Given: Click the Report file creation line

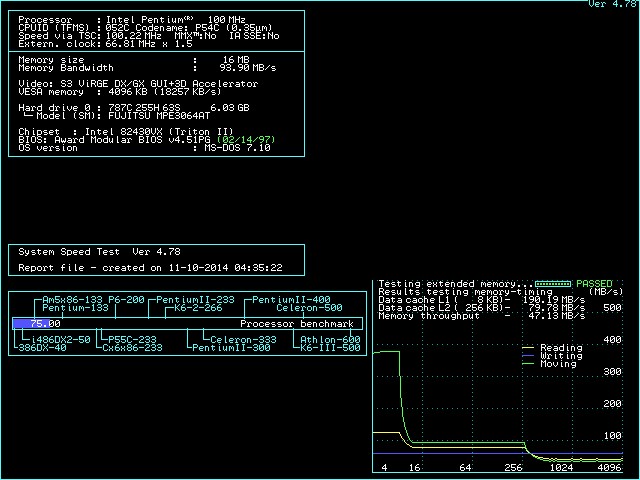Looking at the screenshot, I should click(150, 268).
